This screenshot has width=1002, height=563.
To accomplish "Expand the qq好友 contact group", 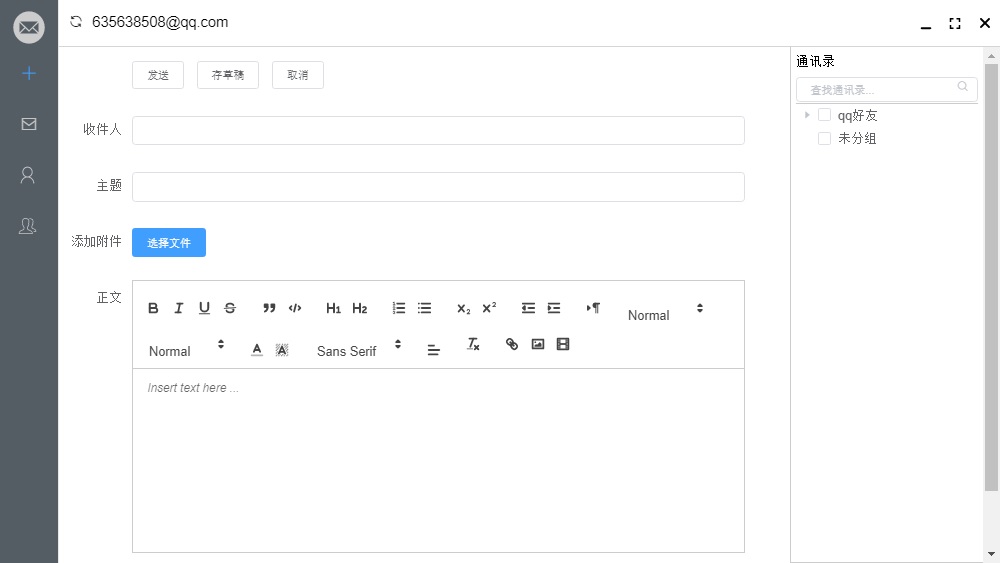I will (x=807, y=115).
